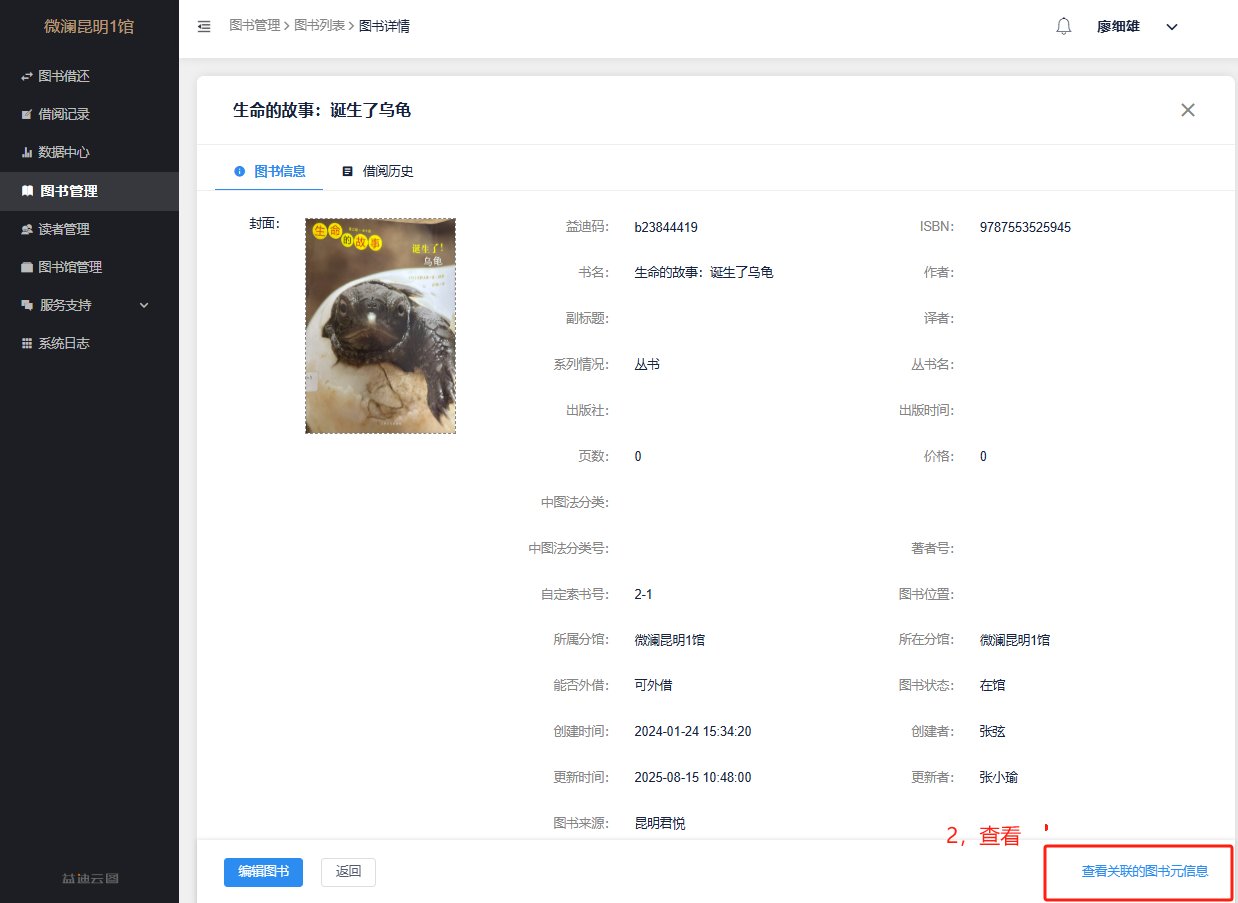Switch to the 借阅历史 tab

tap(378, 171)
